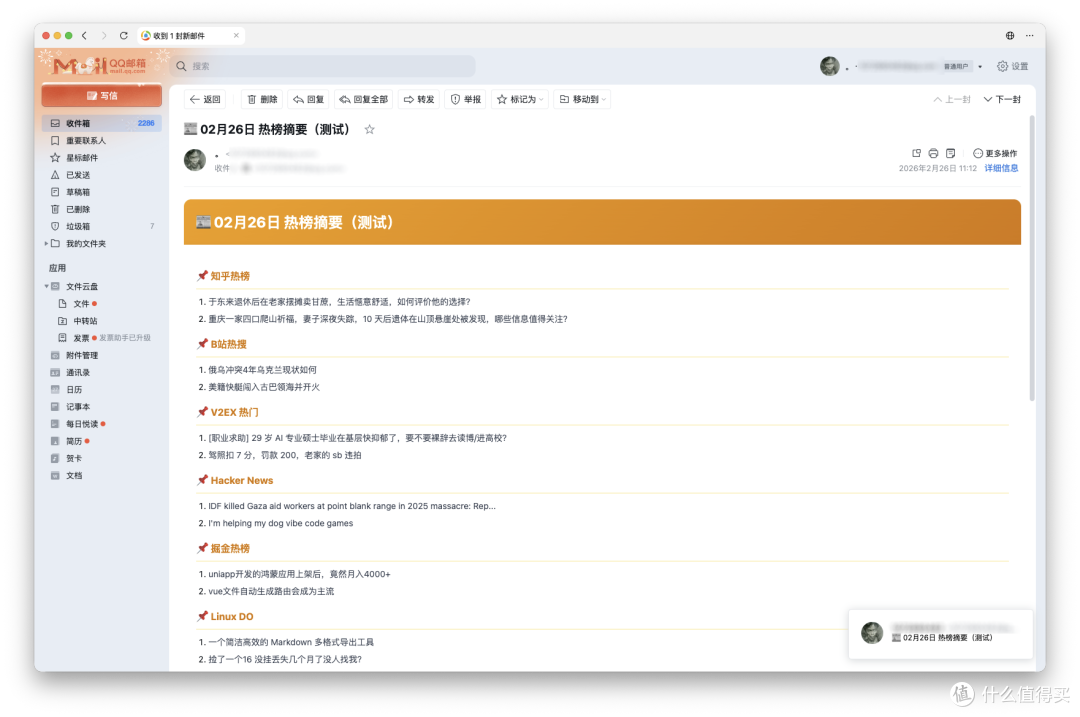
Task: Click the 删除 delete button
Action: pos(262,99)
